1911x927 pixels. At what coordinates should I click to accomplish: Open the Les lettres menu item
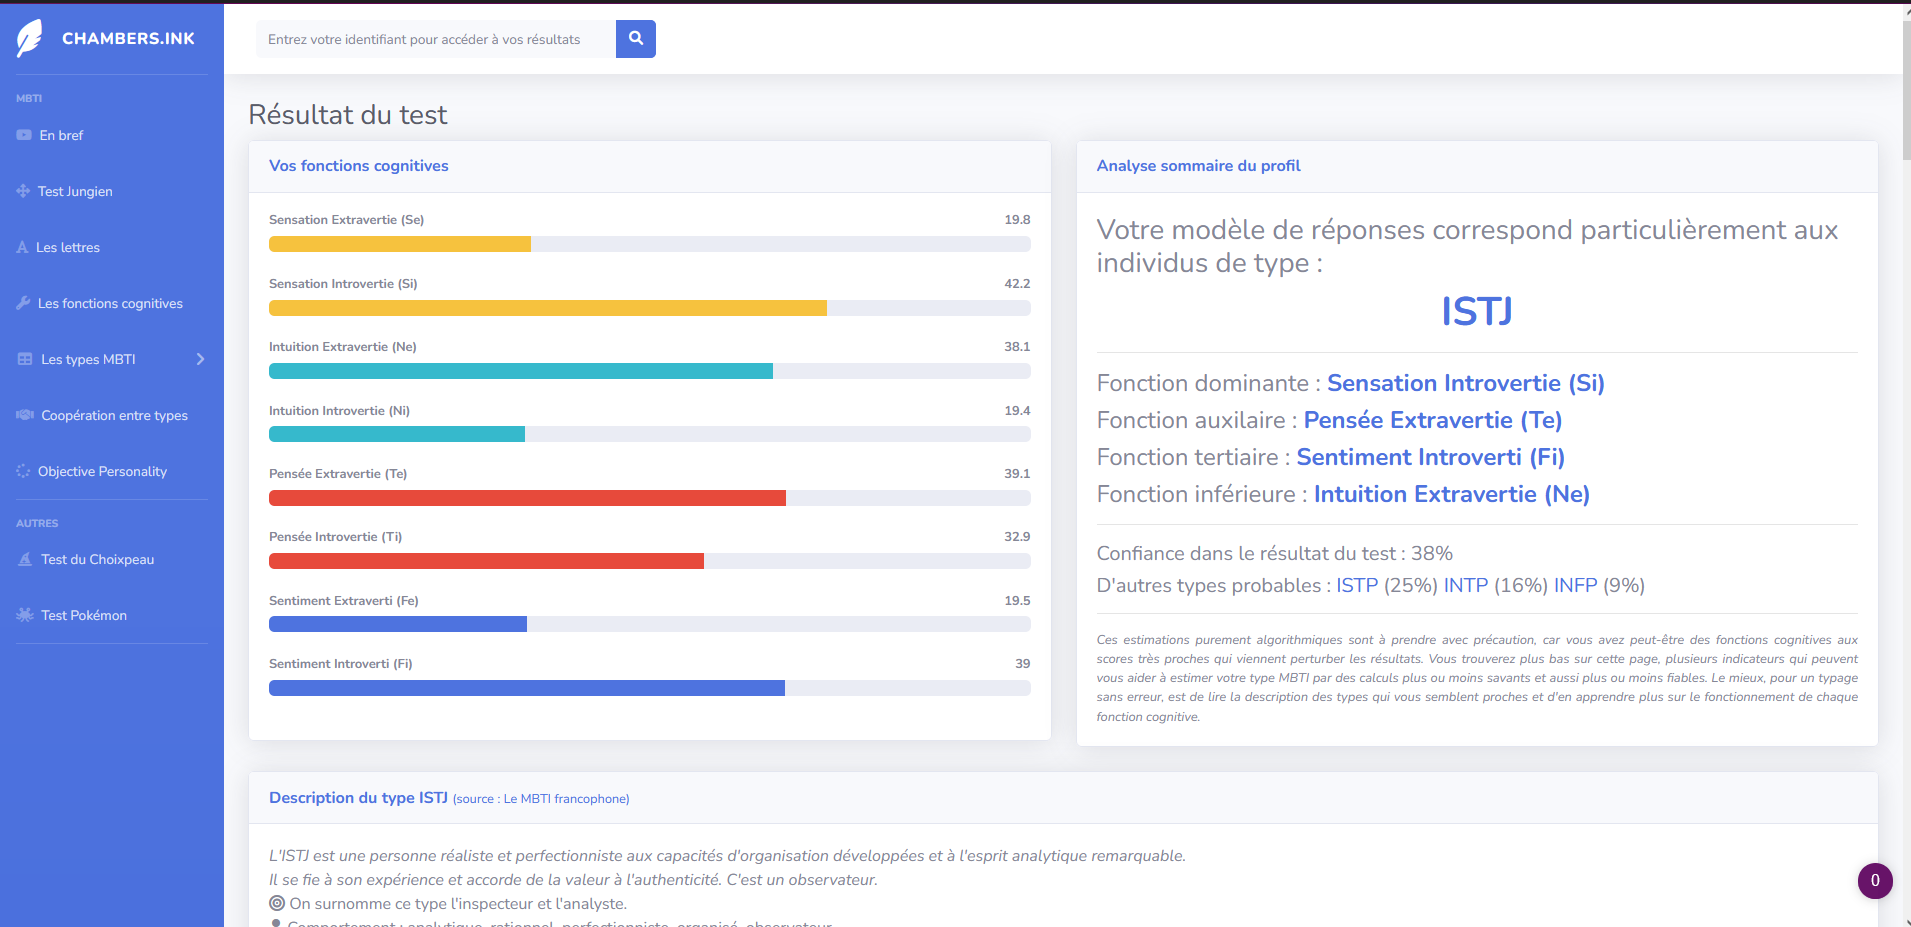tap(68, 247)
